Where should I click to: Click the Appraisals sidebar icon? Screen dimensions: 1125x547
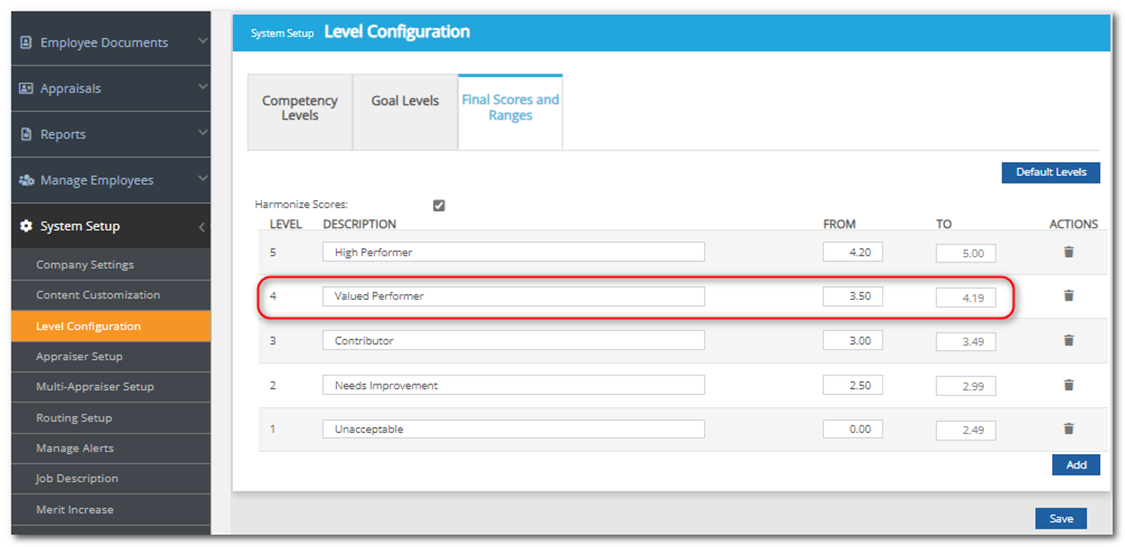26,89
